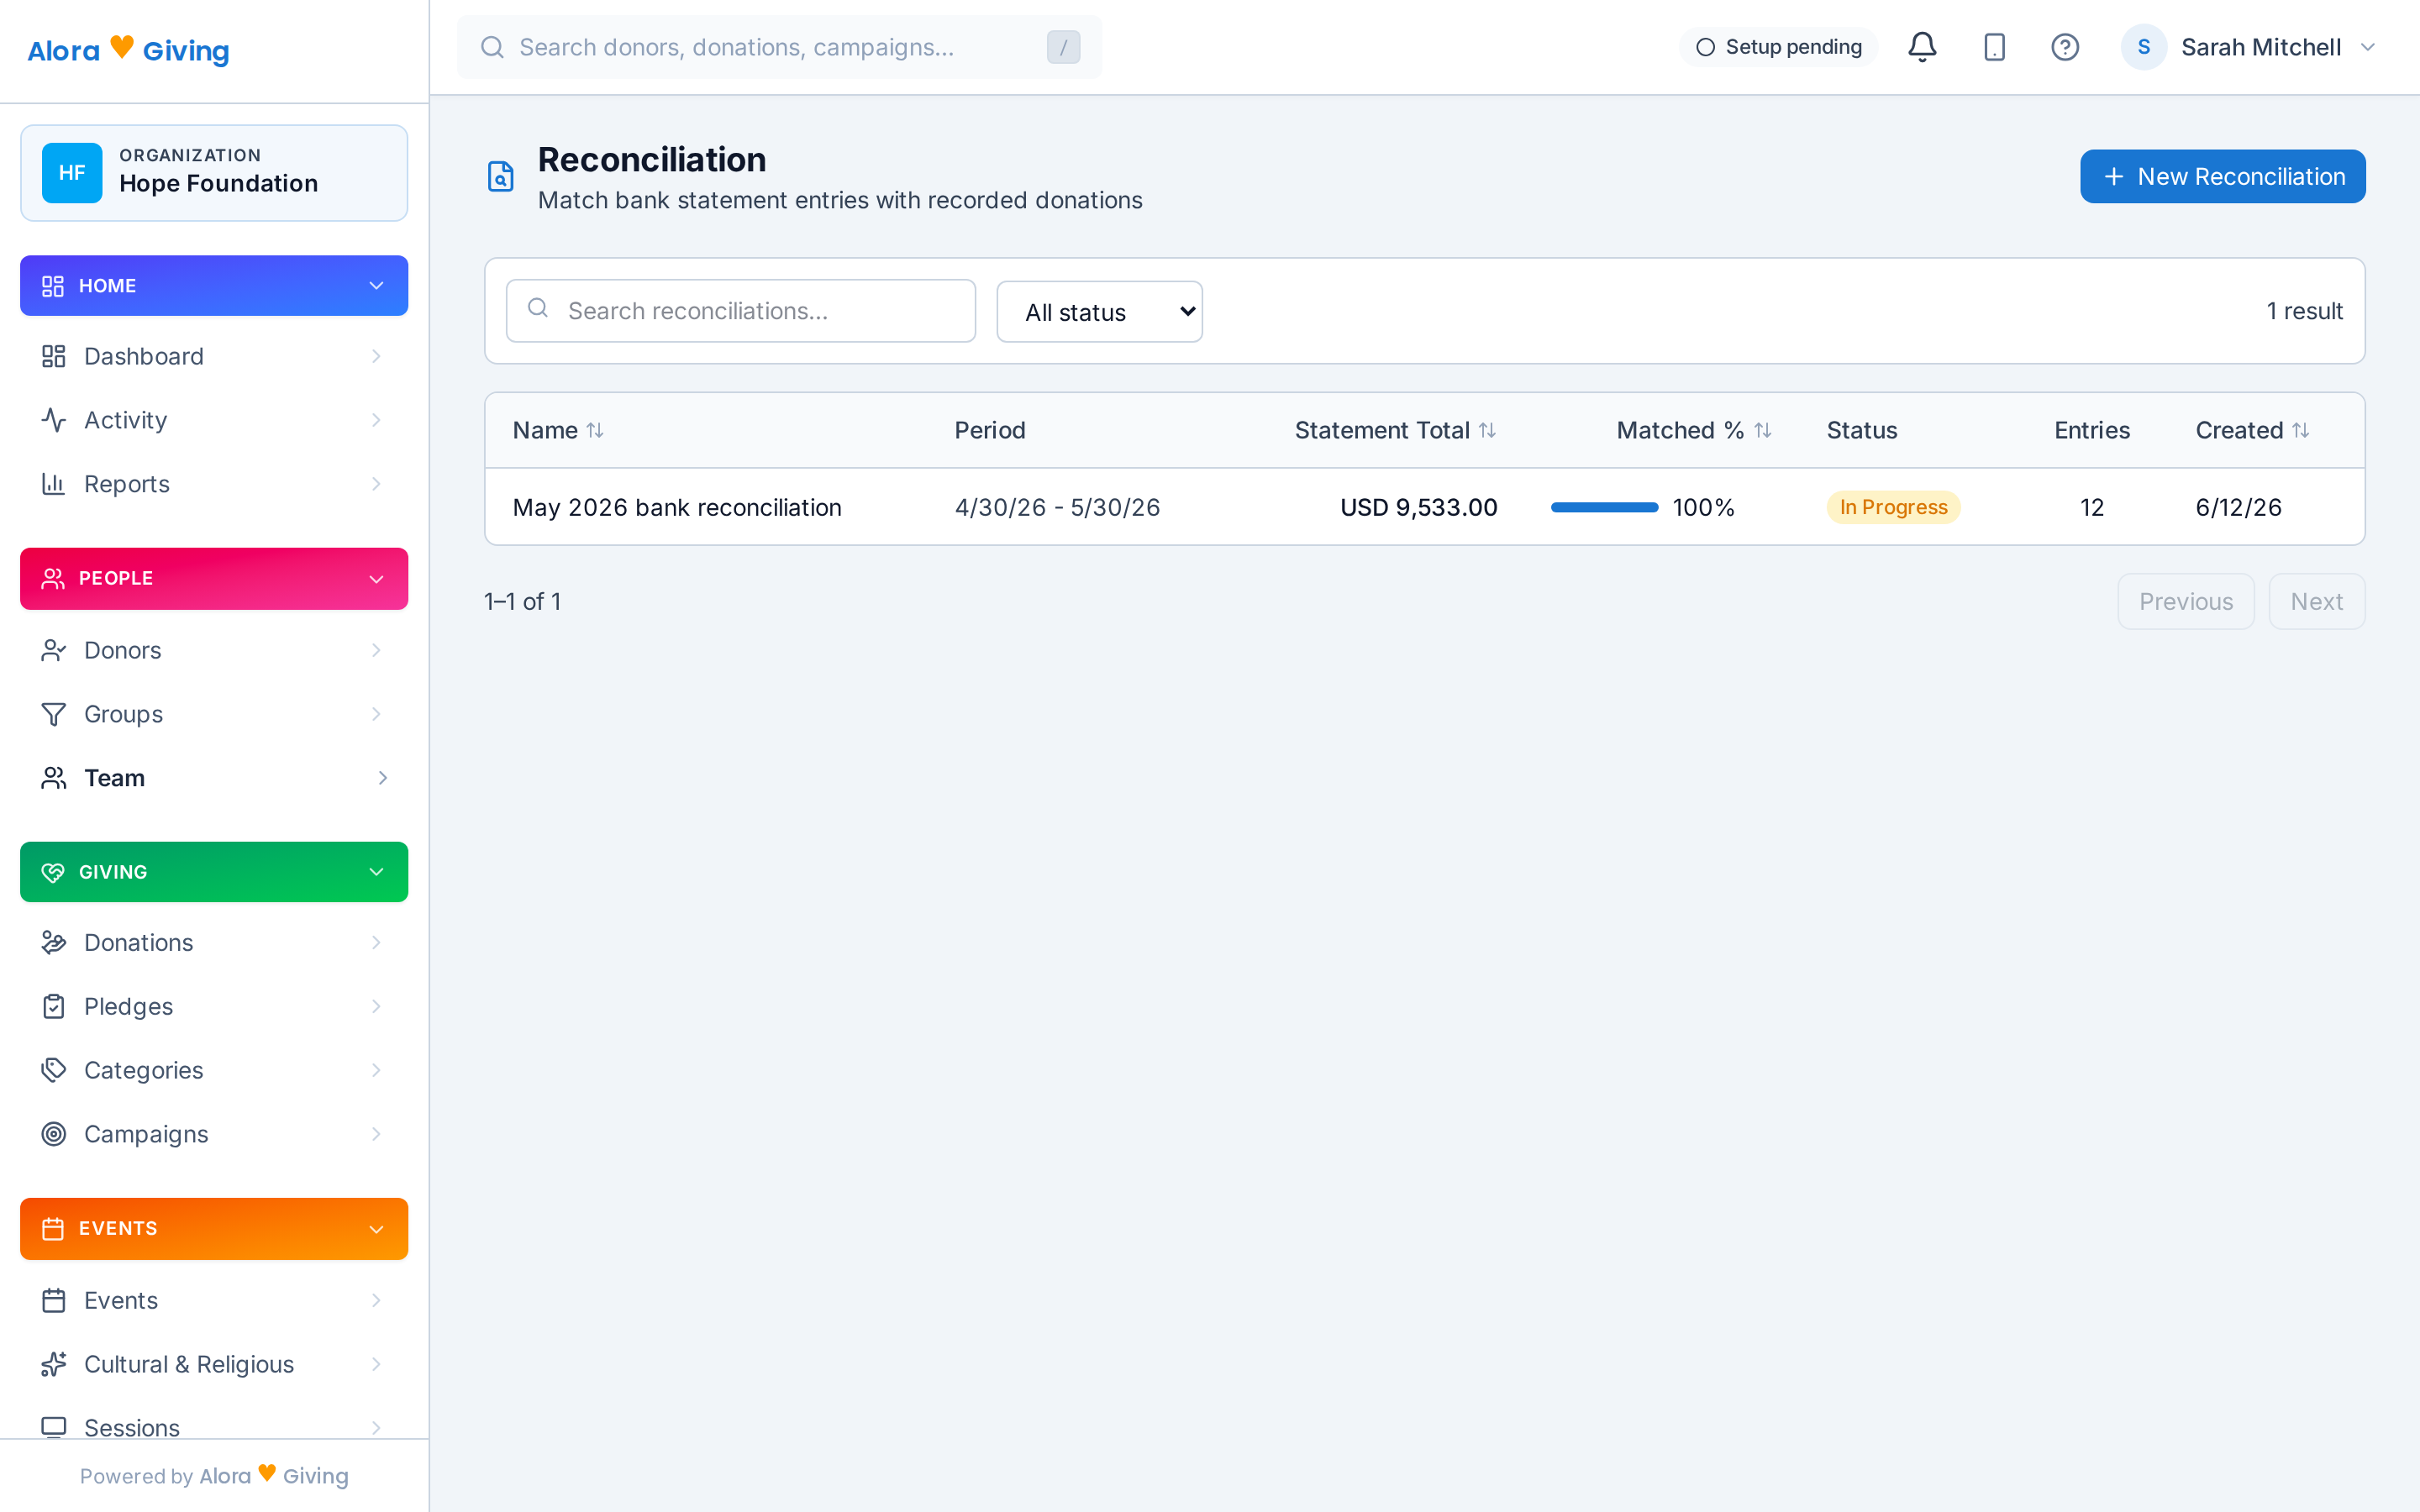Screen dimensions: 2420x1512
Task: Click the slash shortcut key badge
Action: [1063, 47]
